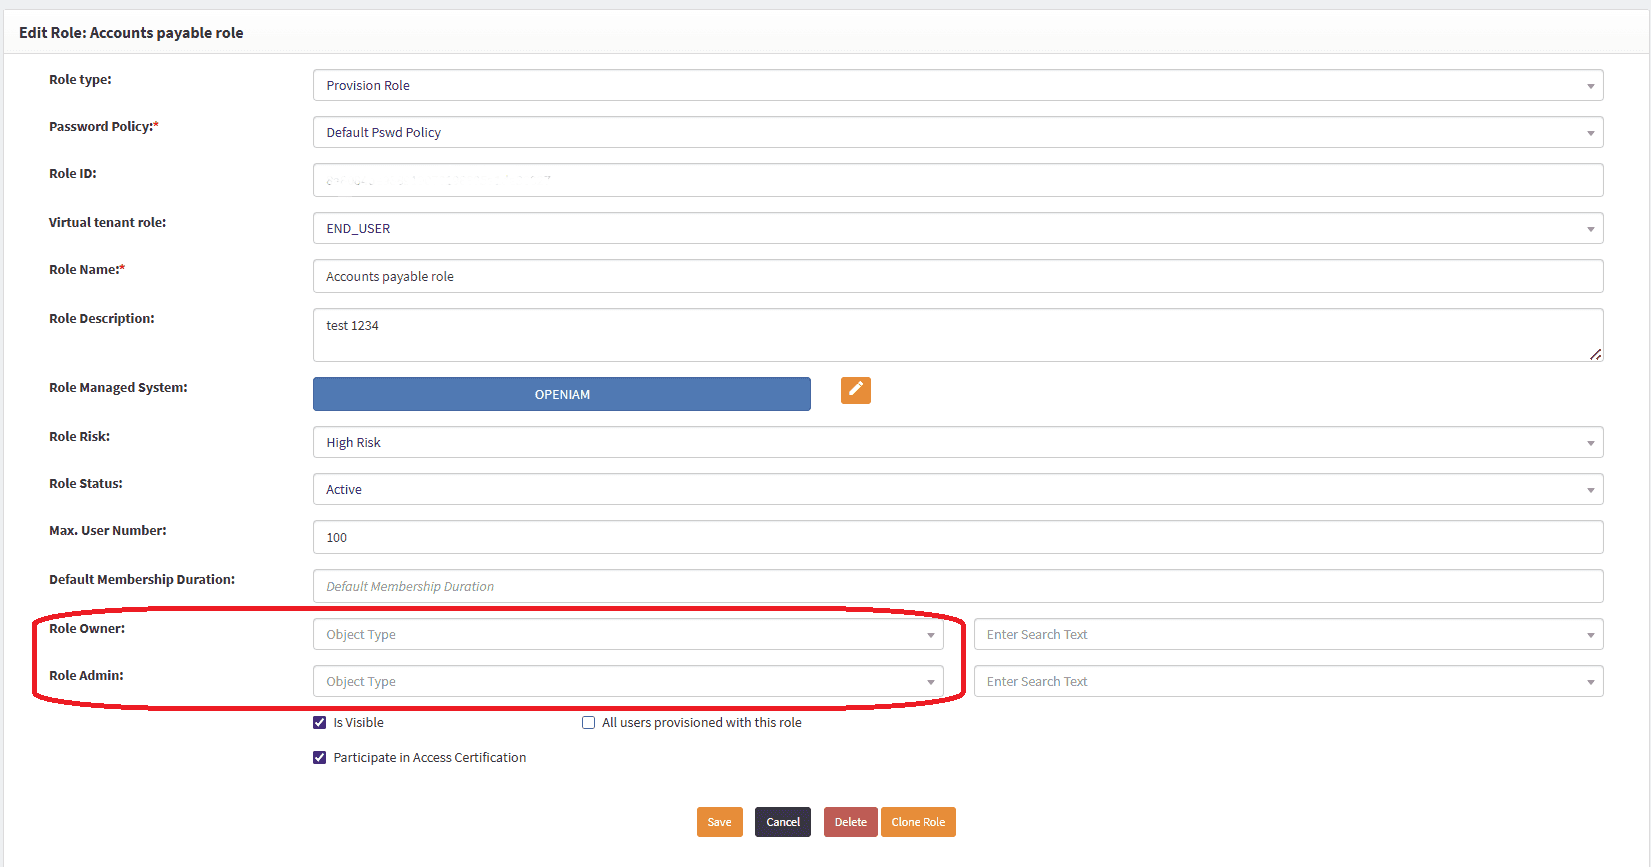Screen dimensions: 1651x867
Task: Focus the Role Name text field
Action: pos(957,276)
